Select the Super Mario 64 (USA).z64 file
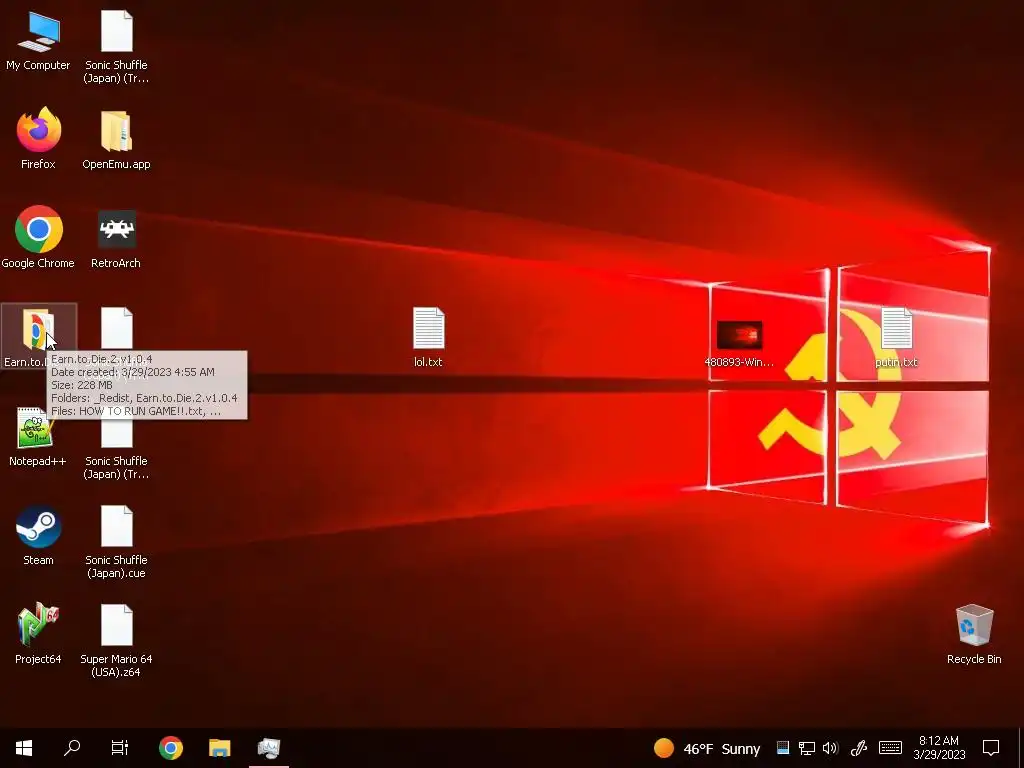Screen dimensions: 1024x768 coord(116,641)
